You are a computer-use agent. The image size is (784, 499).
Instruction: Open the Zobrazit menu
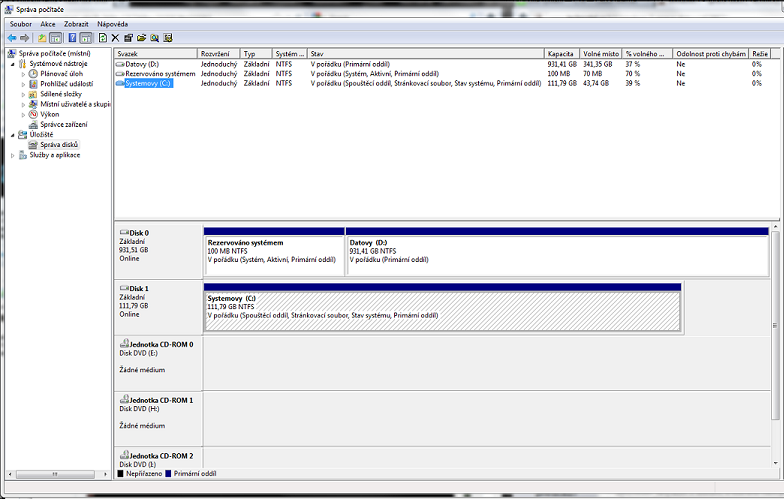(76, 23)
